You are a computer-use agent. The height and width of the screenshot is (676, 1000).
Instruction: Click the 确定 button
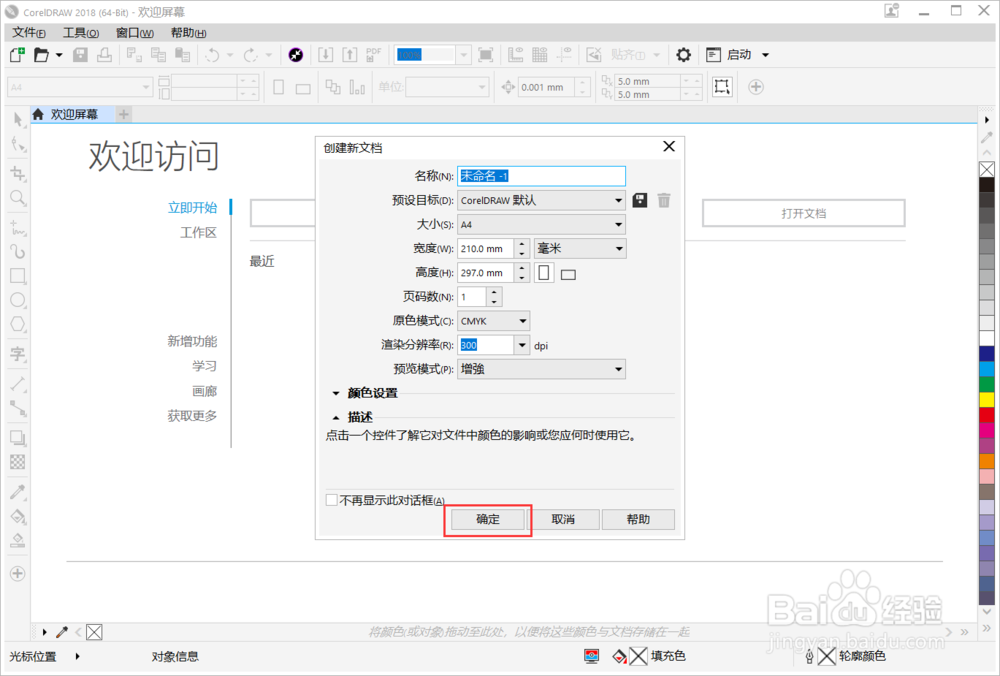(x=489, y=519)
